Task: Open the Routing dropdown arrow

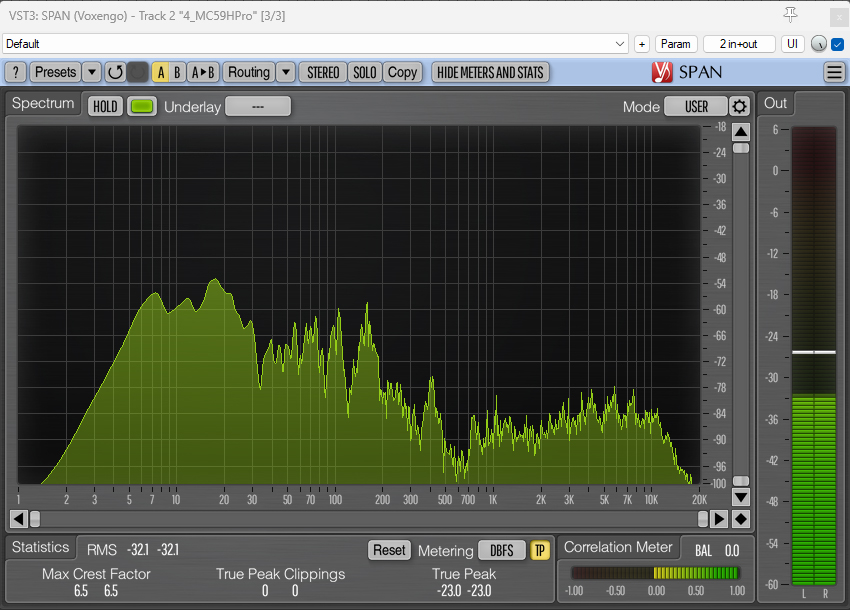Action: [x=285, y=72]
